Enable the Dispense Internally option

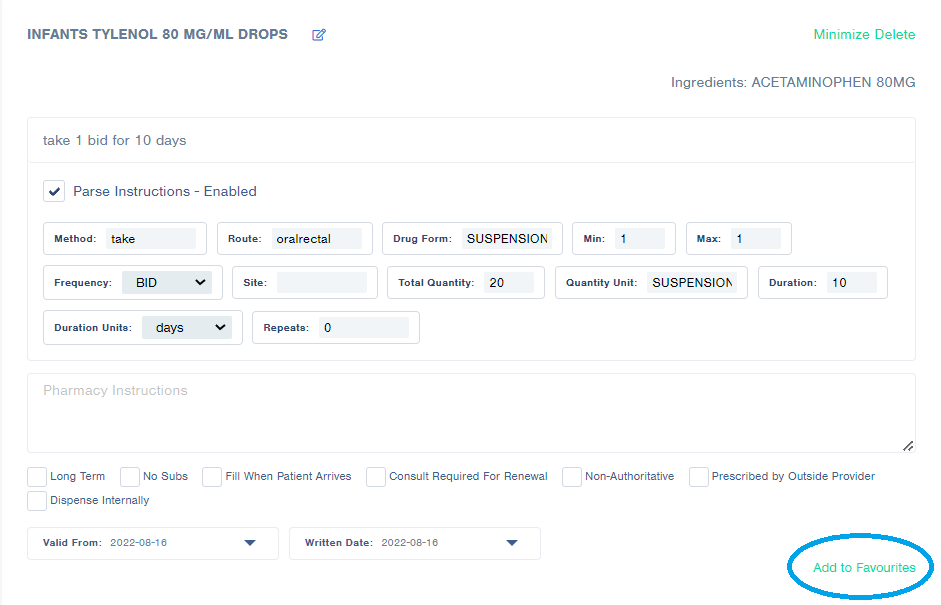[x=37, y=500]
